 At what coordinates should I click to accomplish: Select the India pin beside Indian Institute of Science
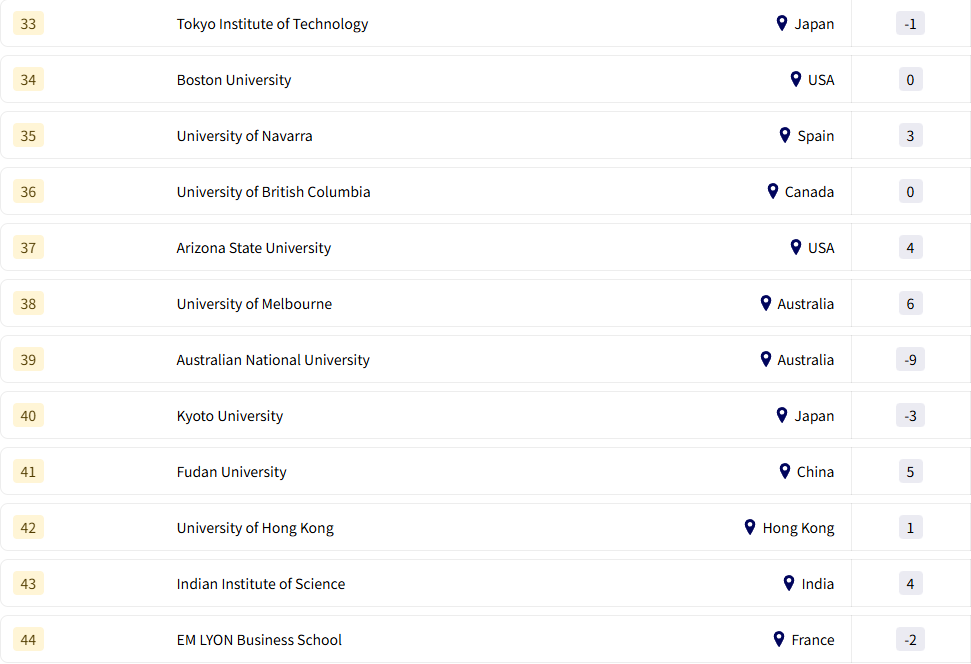point(787,583)
